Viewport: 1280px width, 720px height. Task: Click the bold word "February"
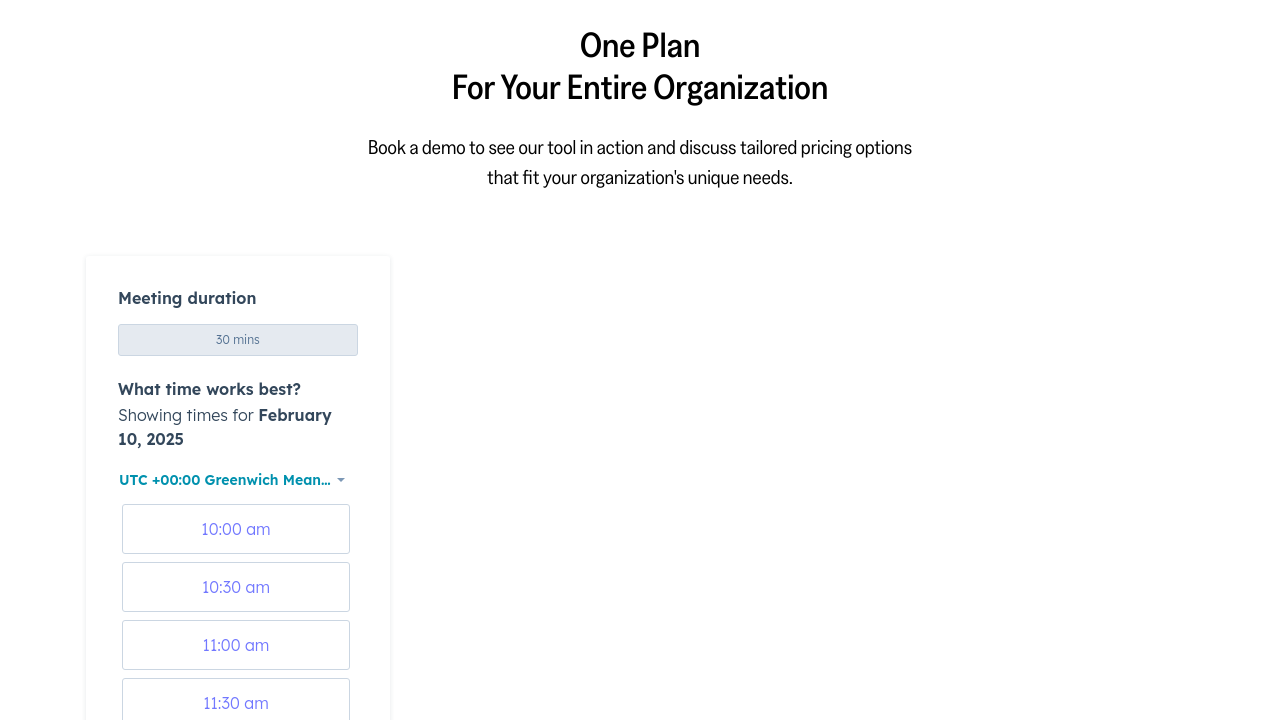click(x=295, y=415)
